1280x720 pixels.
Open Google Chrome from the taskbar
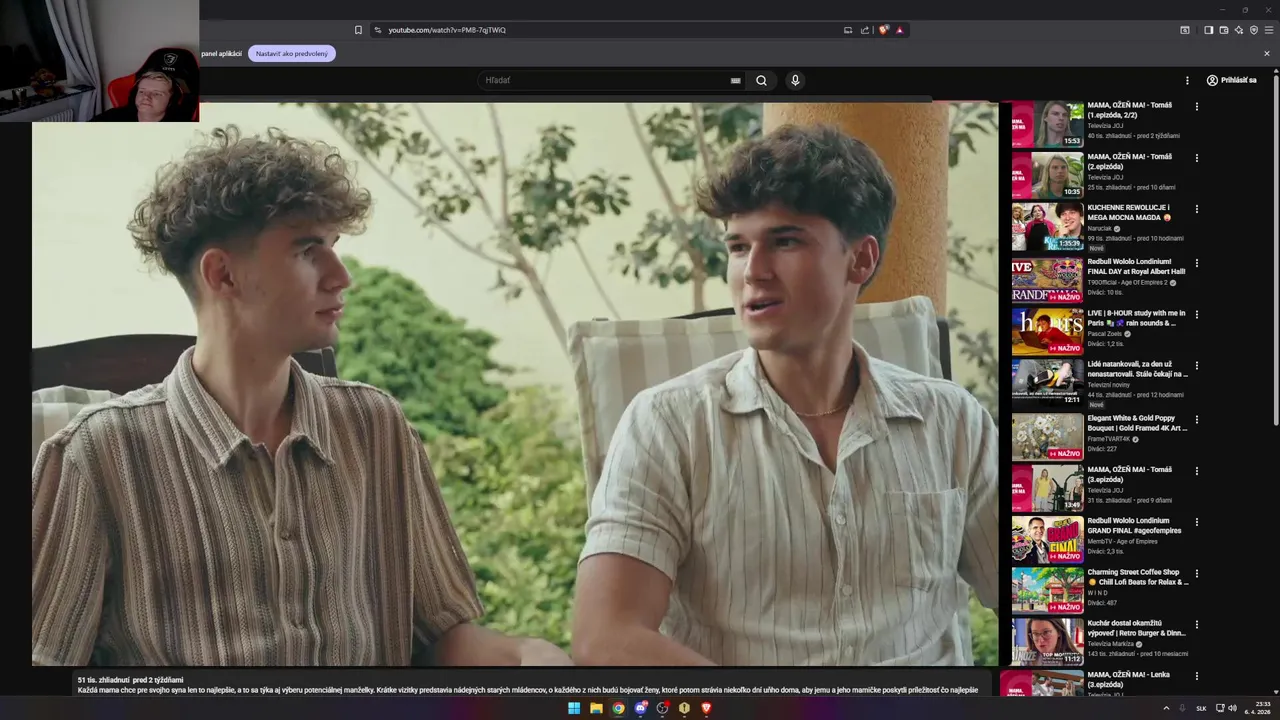[x=618, y=708]
